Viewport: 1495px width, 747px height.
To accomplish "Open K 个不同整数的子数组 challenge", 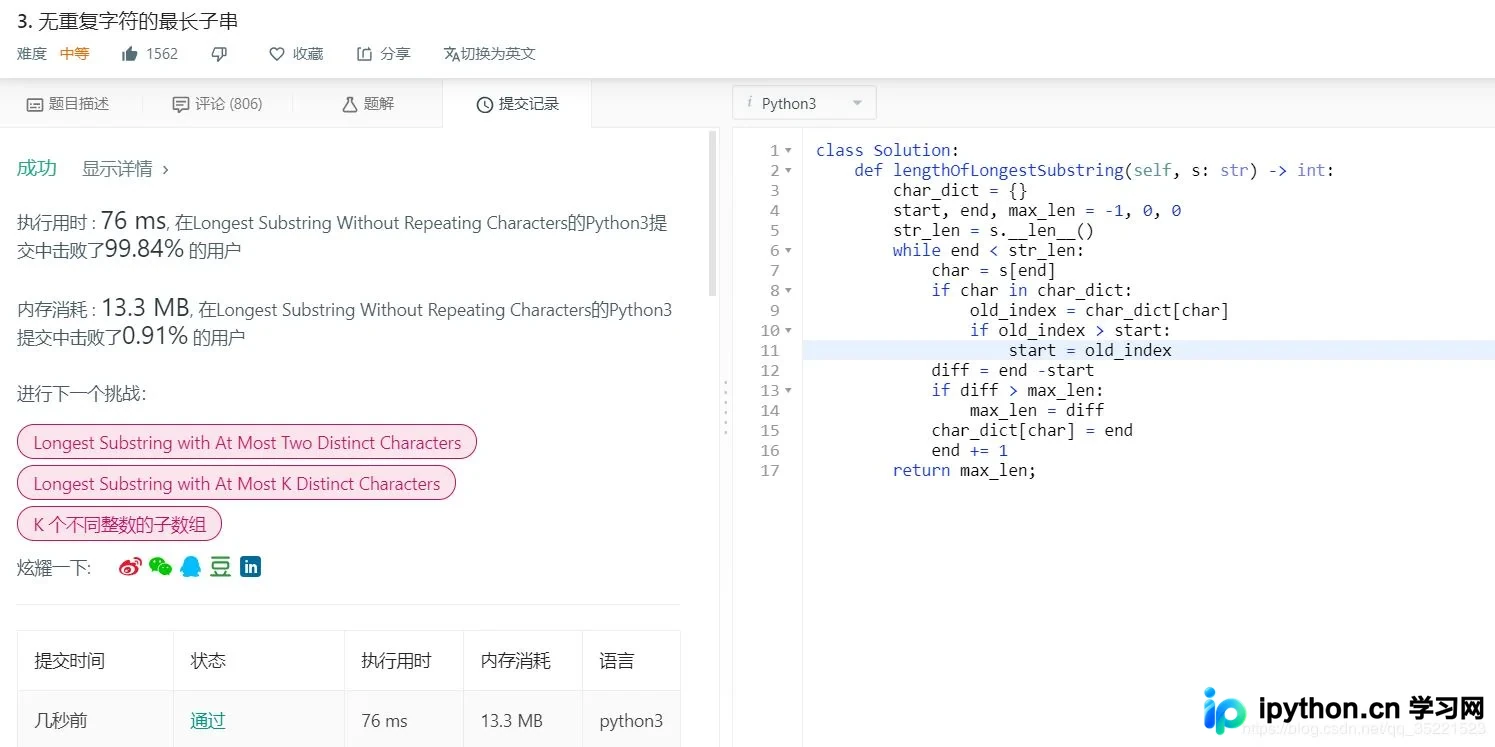I will coord(119,524).
